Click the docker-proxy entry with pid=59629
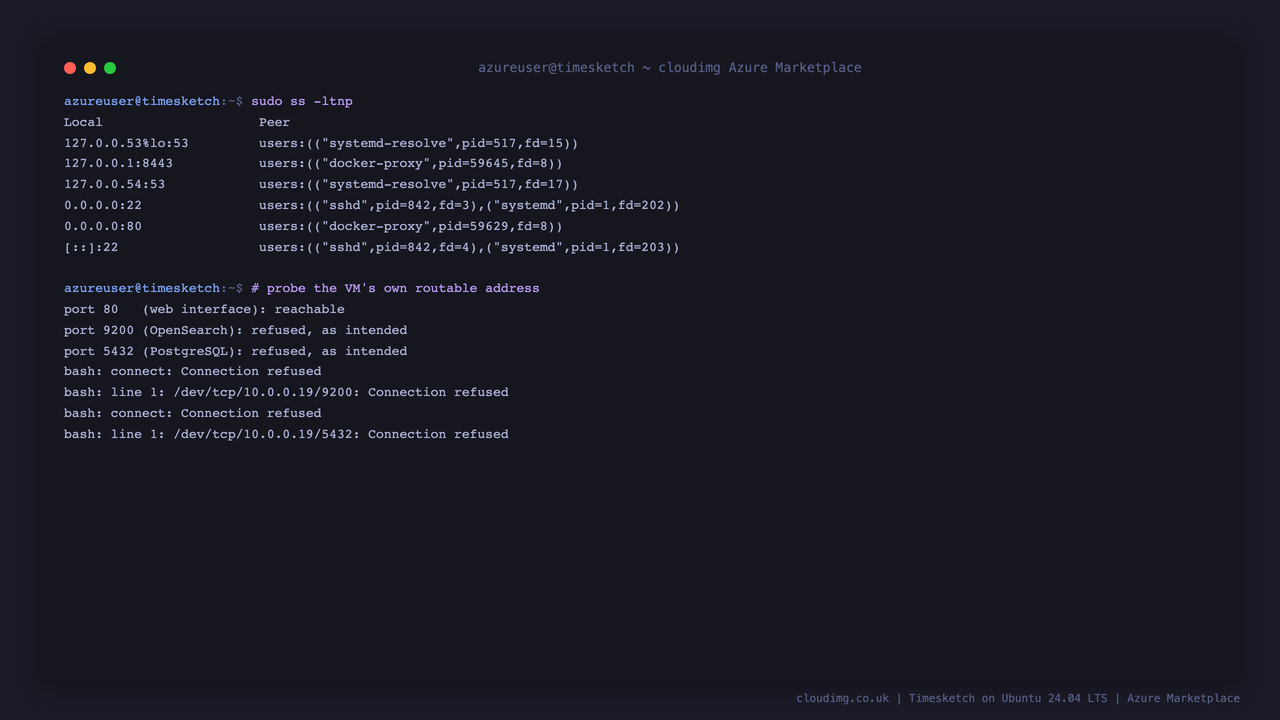The width and height of the screenshot is (1280, 720). (x=411, y=226)
